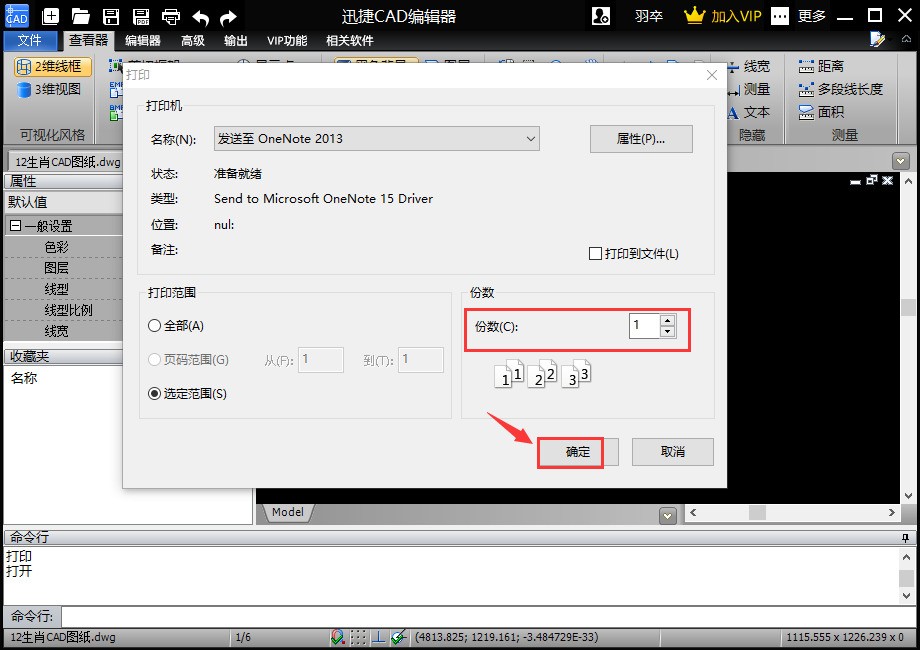This screenshot has height=650, width=920.
Task: Click the 确定 button in print dialog
Action: tap(577, 452)
